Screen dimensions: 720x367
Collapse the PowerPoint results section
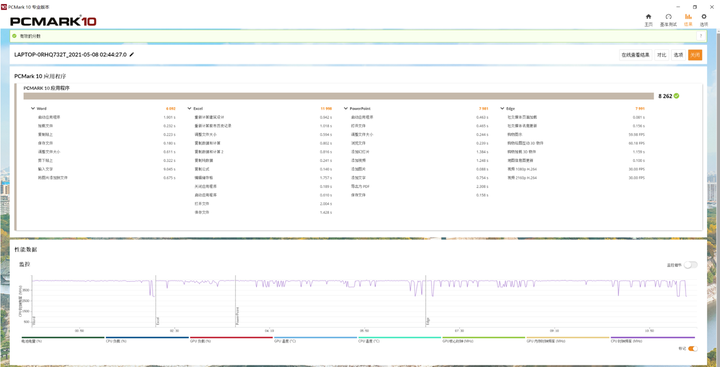click(x=346, y=109)
